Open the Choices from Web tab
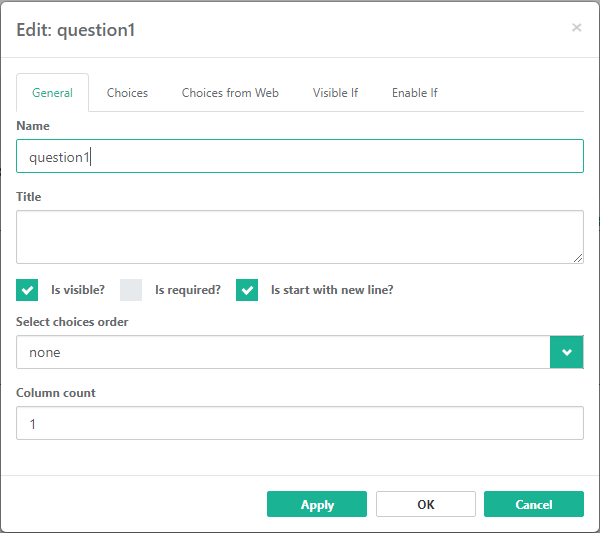Screen dimensions: 600x533 (x=230, y=93)
